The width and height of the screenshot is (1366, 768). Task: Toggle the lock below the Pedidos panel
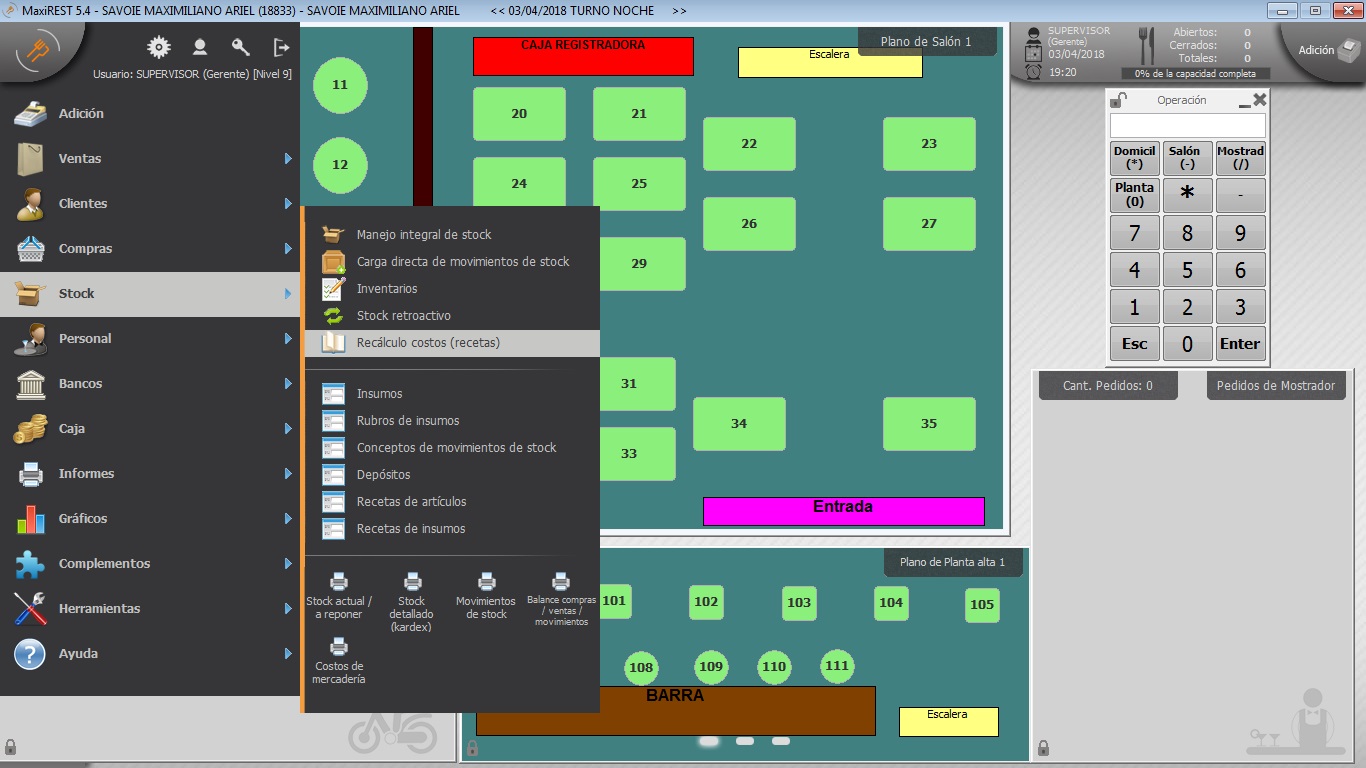point(1043,748)
